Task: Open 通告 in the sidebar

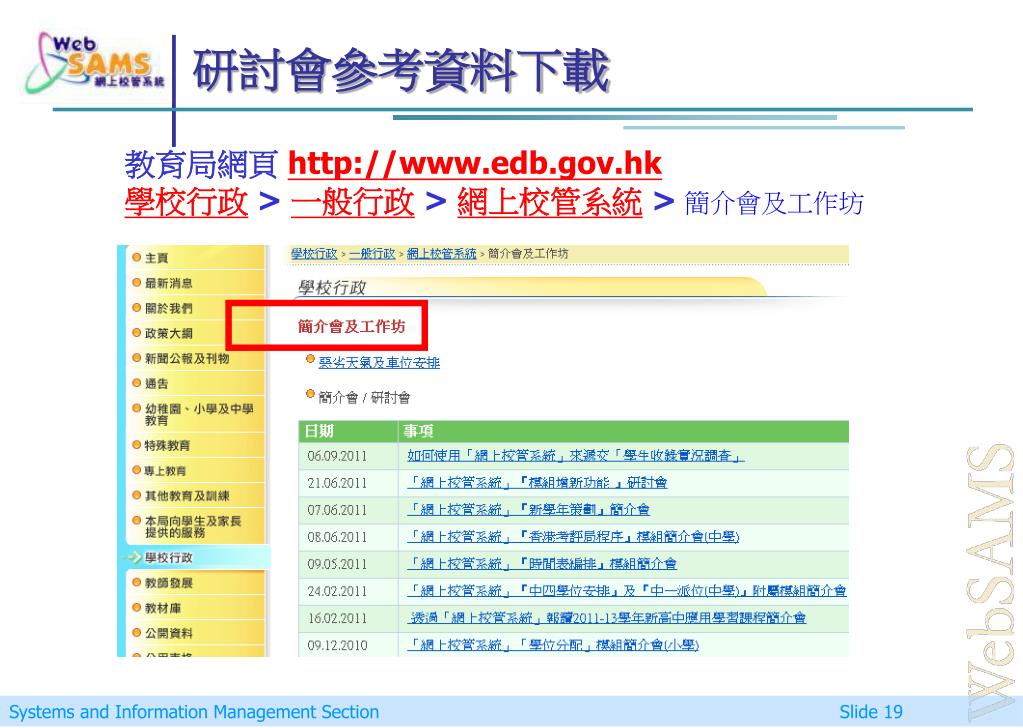Action: click(157, 383)
